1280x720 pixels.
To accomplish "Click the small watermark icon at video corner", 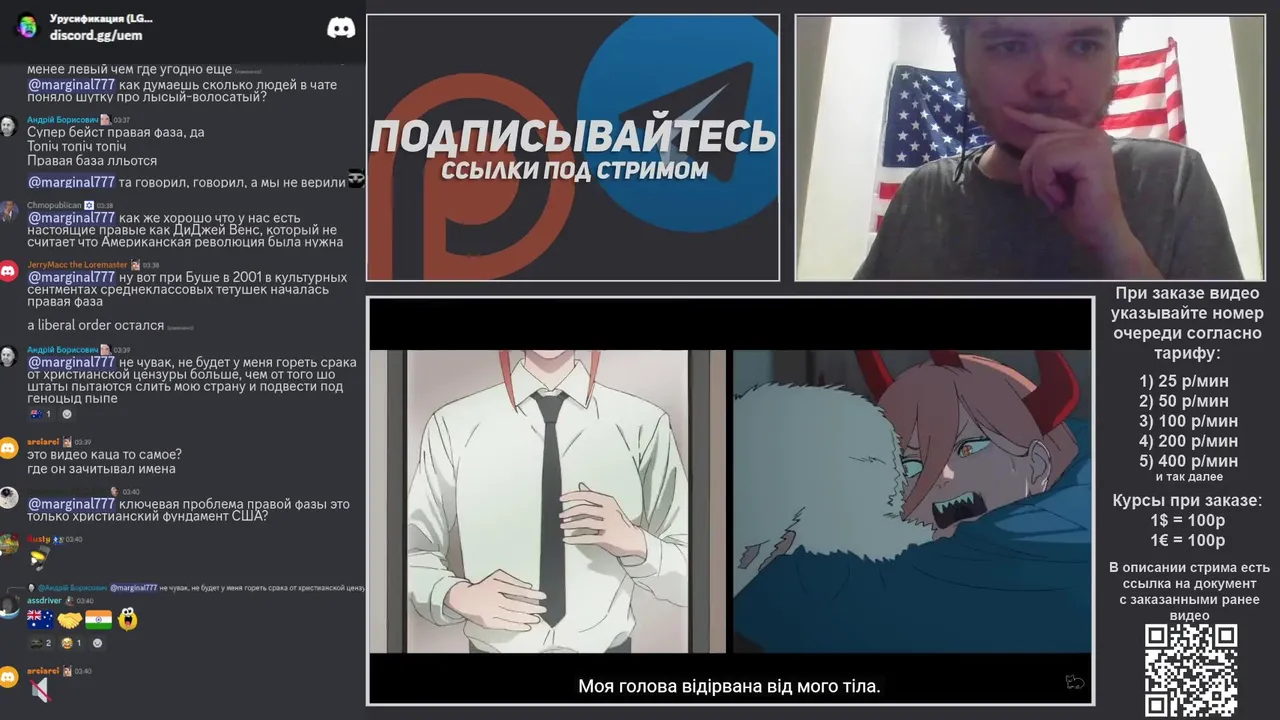I will tap(1075, 682).
